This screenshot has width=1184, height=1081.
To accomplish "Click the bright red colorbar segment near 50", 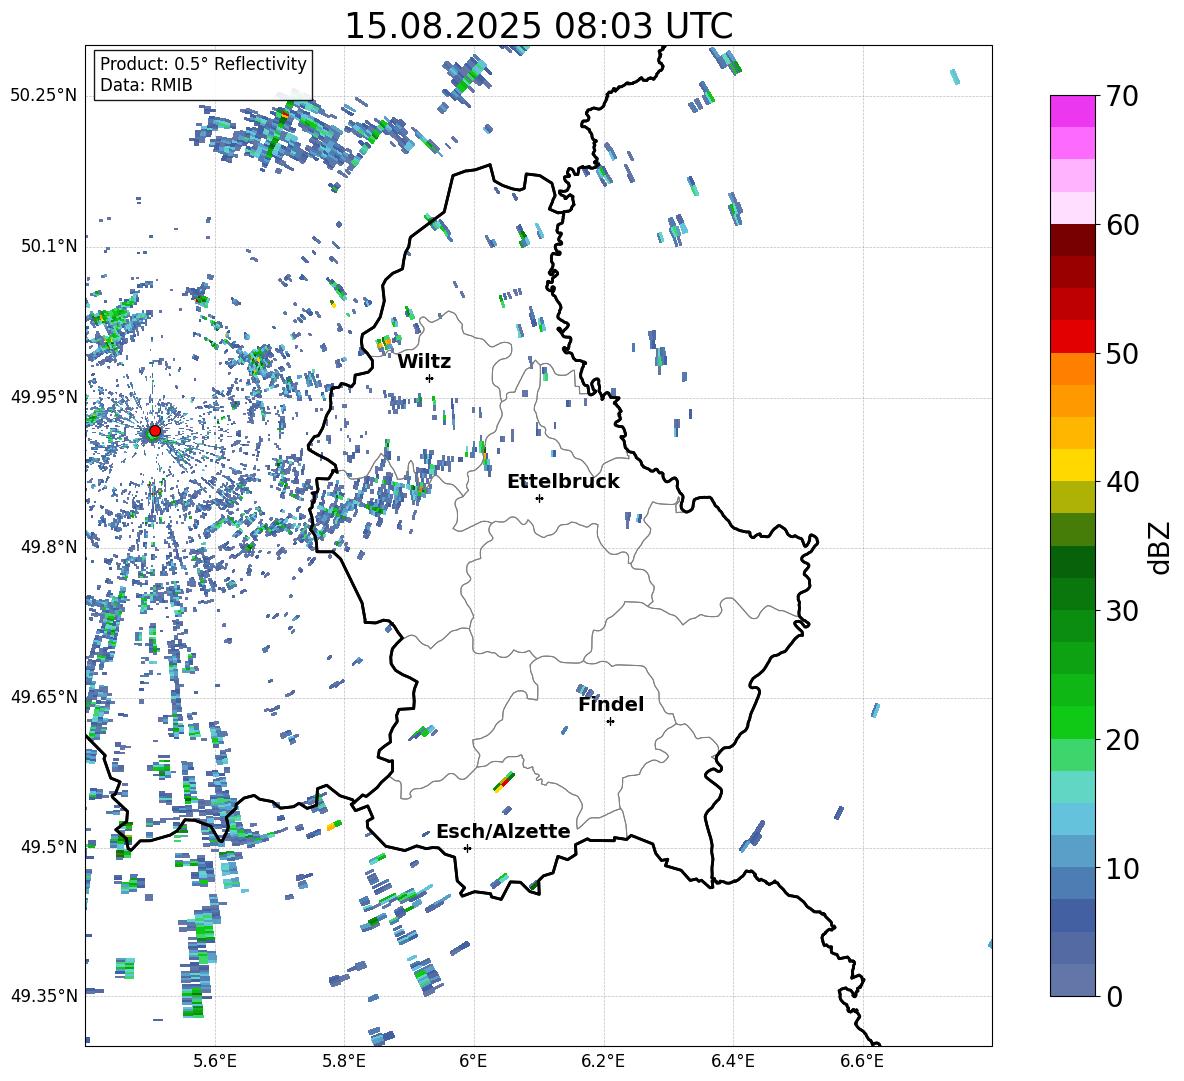I will 1072,337.
